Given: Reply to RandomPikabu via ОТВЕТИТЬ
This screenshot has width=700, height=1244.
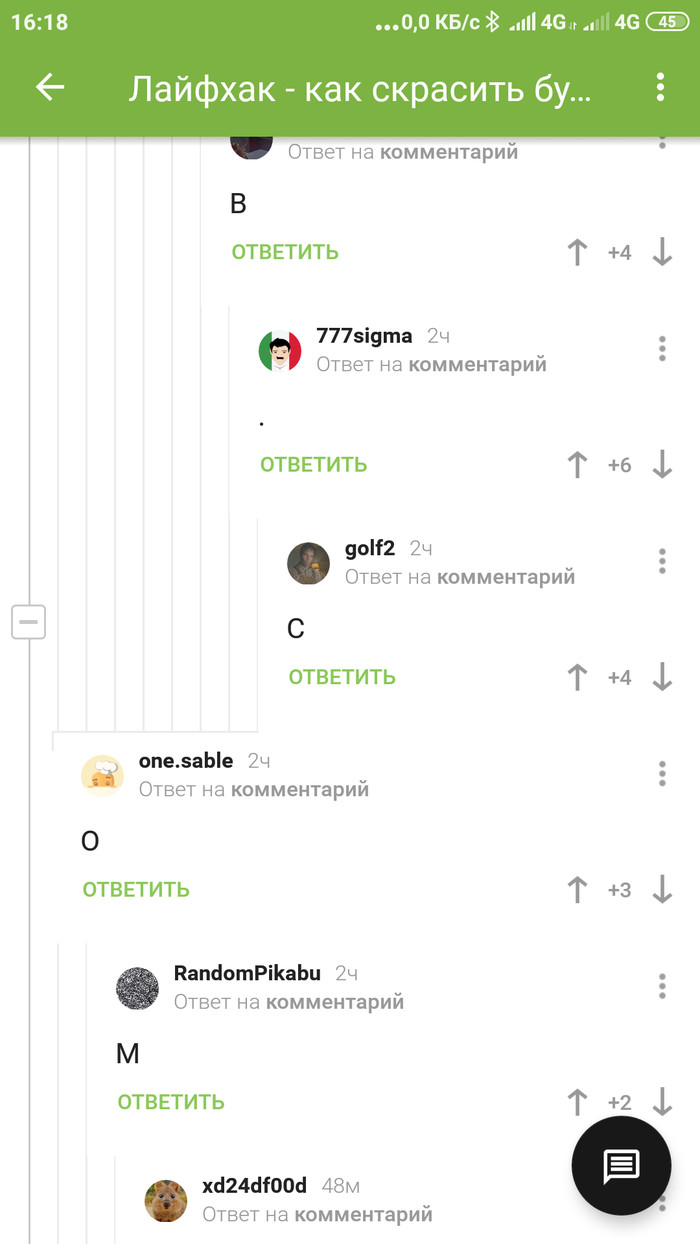Looking at the screenshot, I should click(171, 1102).
